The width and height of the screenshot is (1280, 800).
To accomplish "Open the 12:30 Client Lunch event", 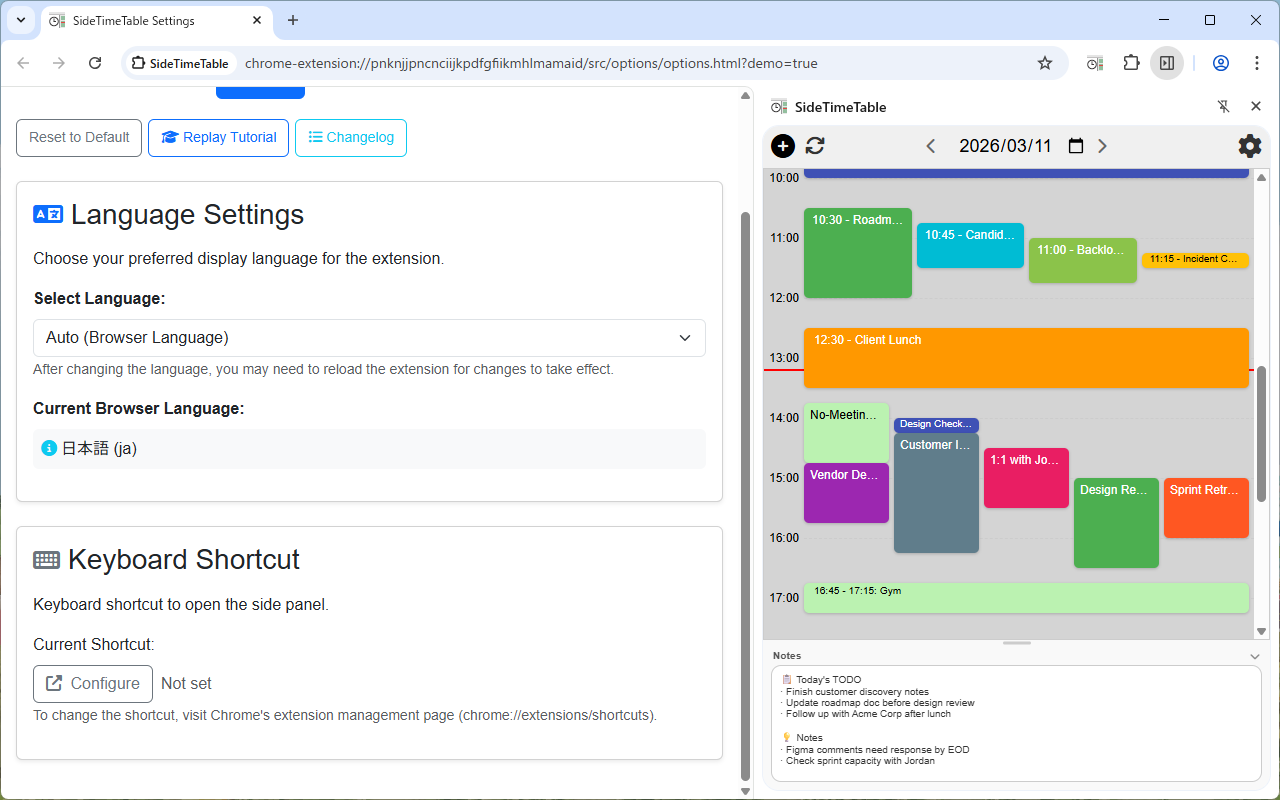I will pos(1026,357).
